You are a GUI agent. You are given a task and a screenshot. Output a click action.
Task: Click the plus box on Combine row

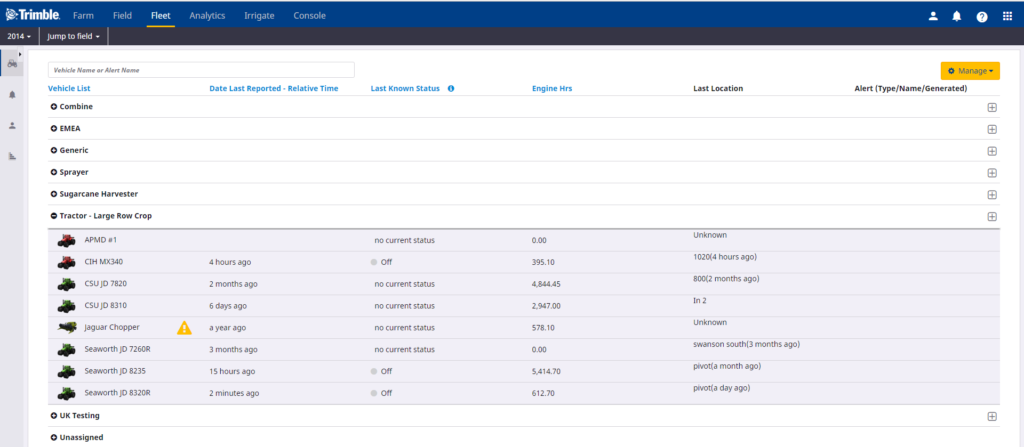point(992,107)
